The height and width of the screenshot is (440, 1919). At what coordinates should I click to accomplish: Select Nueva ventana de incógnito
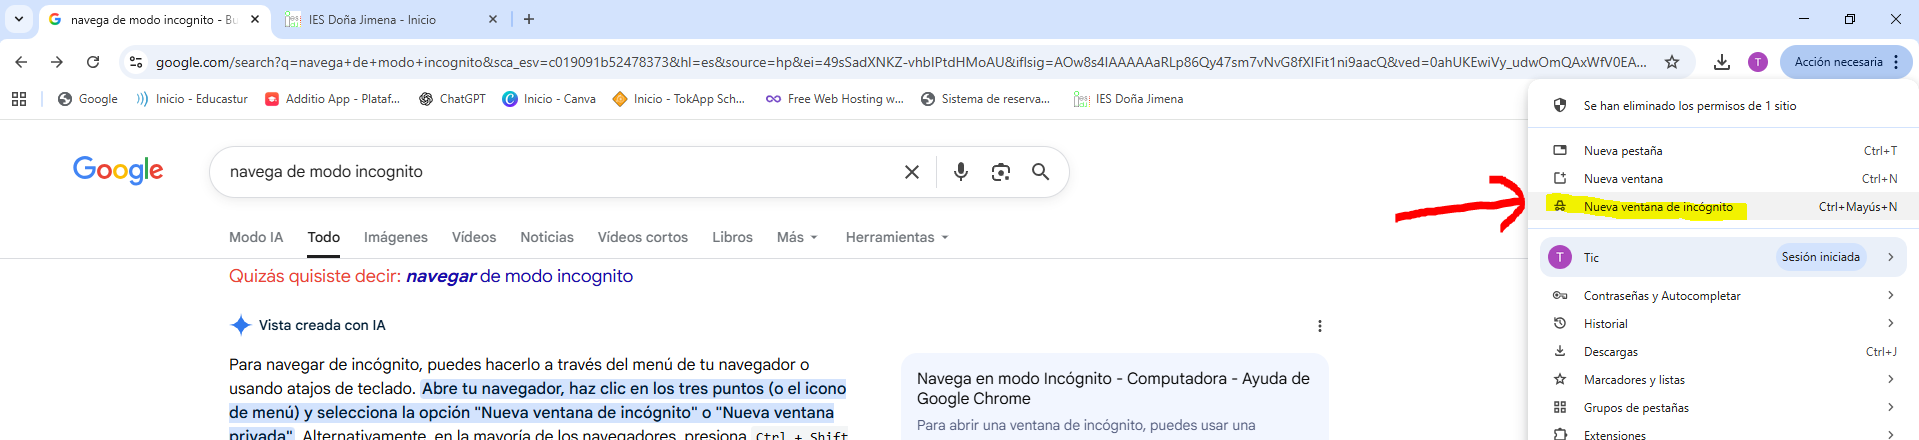(x=1658, y=207)
